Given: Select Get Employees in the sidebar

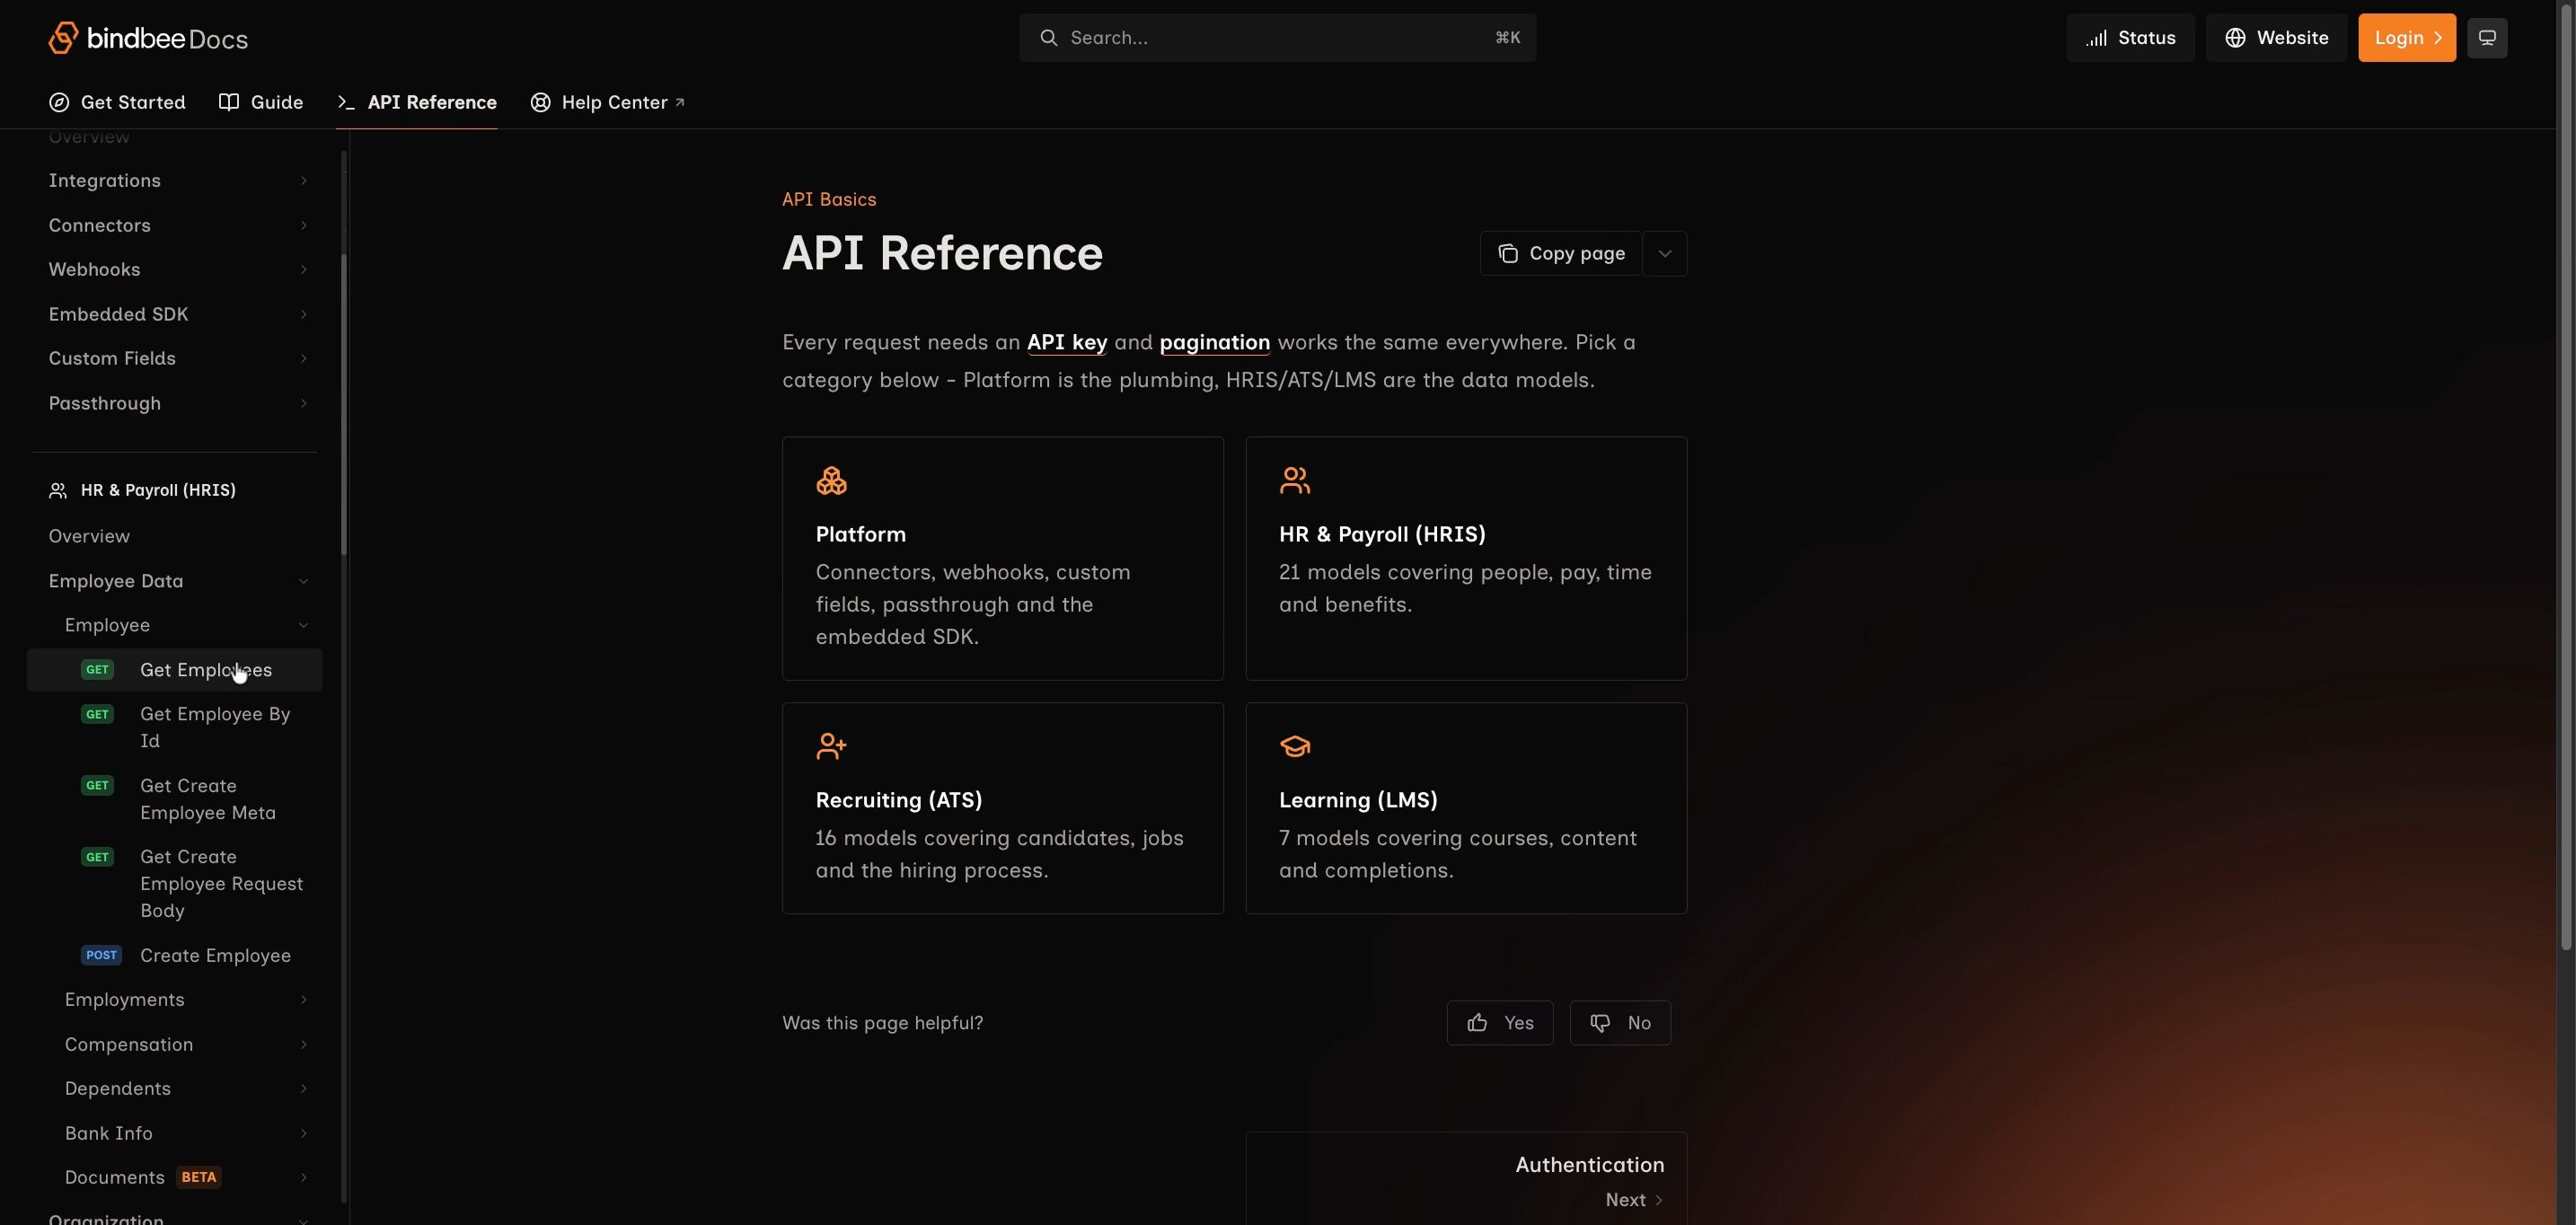Looking at the screenshot, I should tap(175, 670).
